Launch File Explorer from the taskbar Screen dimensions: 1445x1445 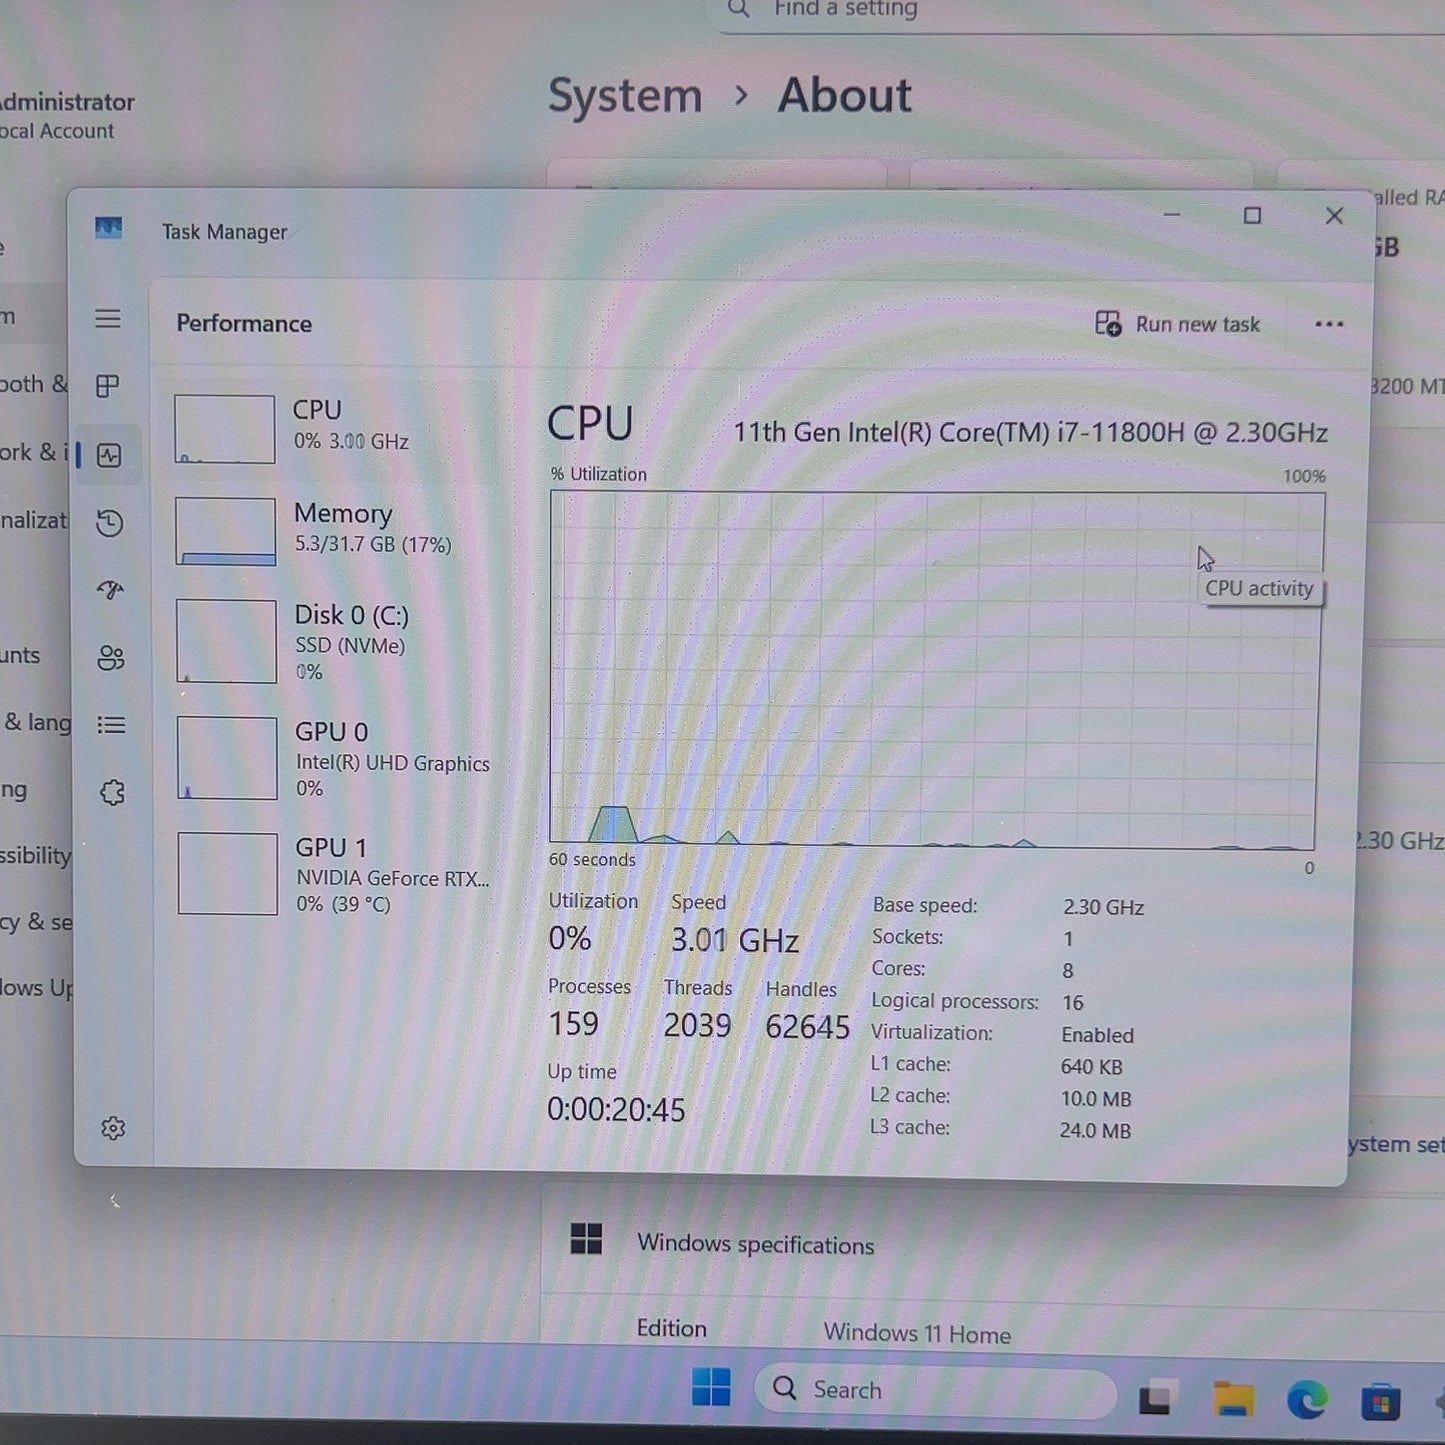[x=1233, y=1399]
